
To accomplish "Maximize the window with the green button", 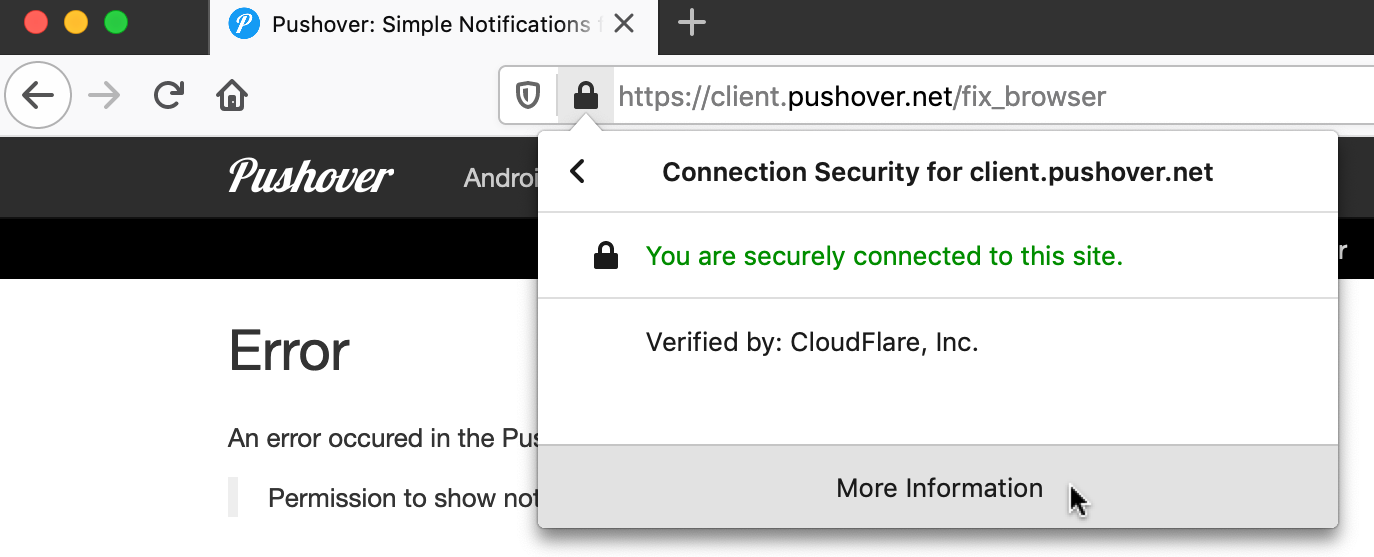I will [116, 22].
